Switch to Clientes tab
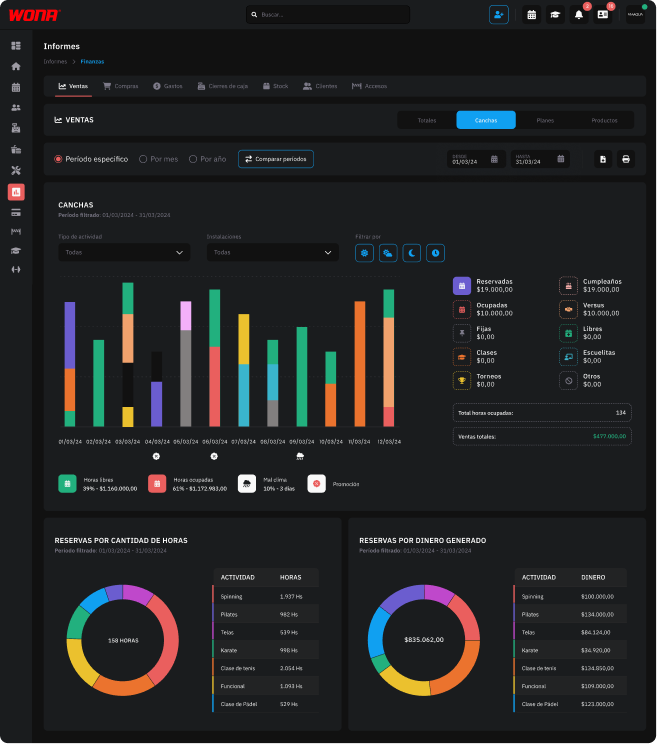The height and width of the screenshot is (744, 657). coord(320,86)
